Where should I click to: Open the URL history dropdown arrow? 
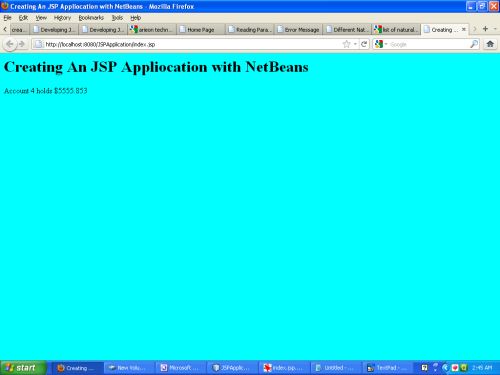355,44
